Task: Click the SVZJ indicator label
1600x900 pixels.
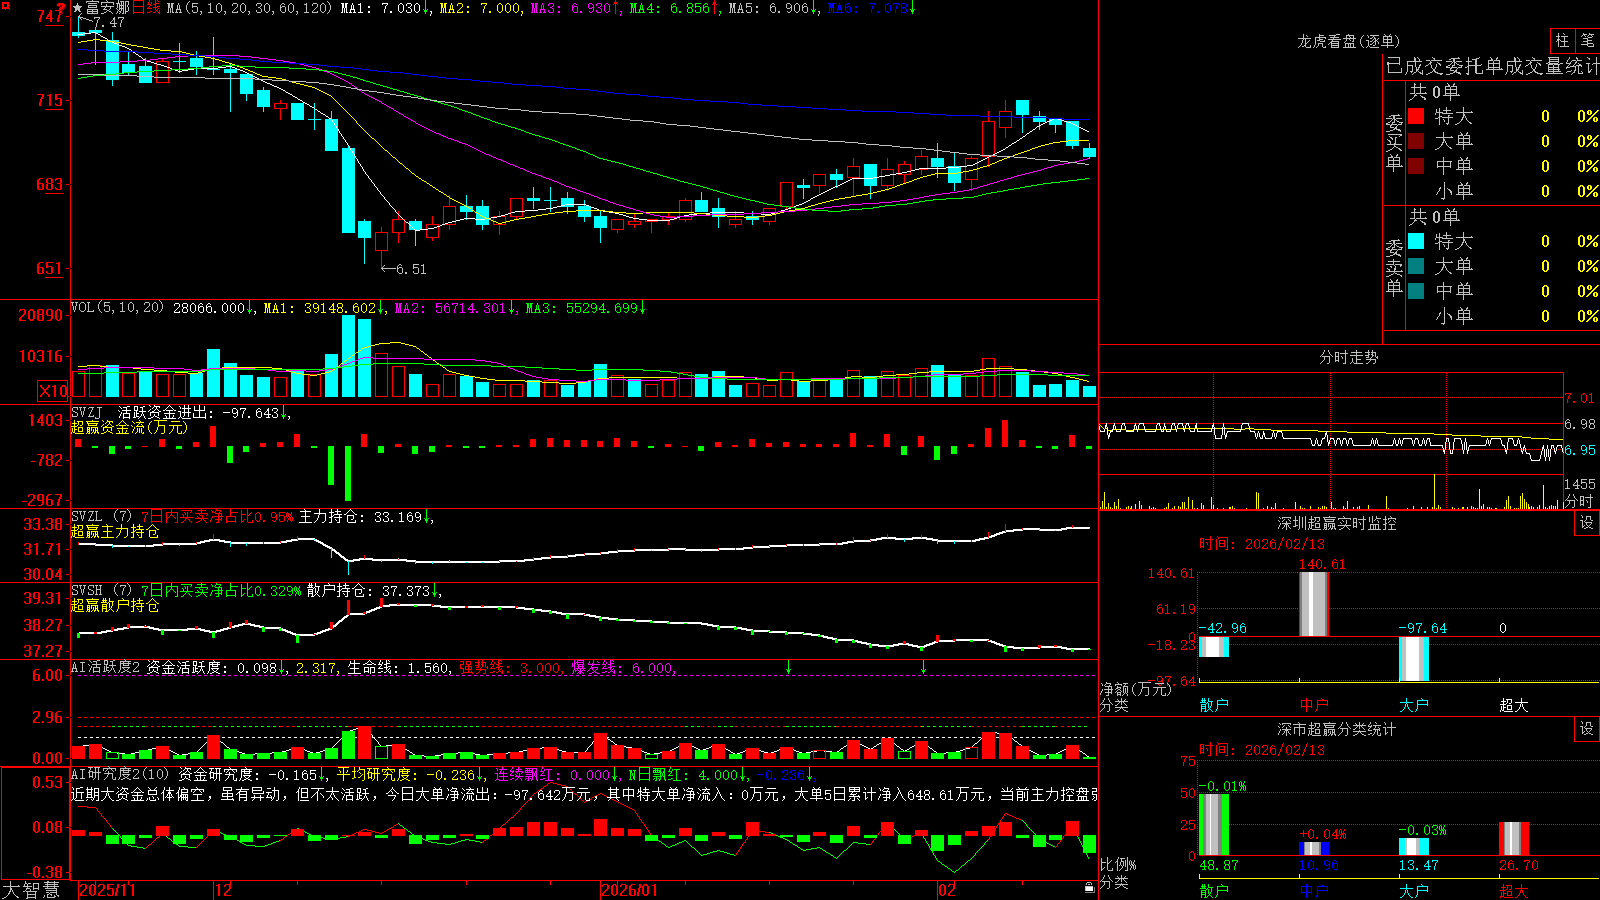Action: pyautogui.click(x=87, y=413)
